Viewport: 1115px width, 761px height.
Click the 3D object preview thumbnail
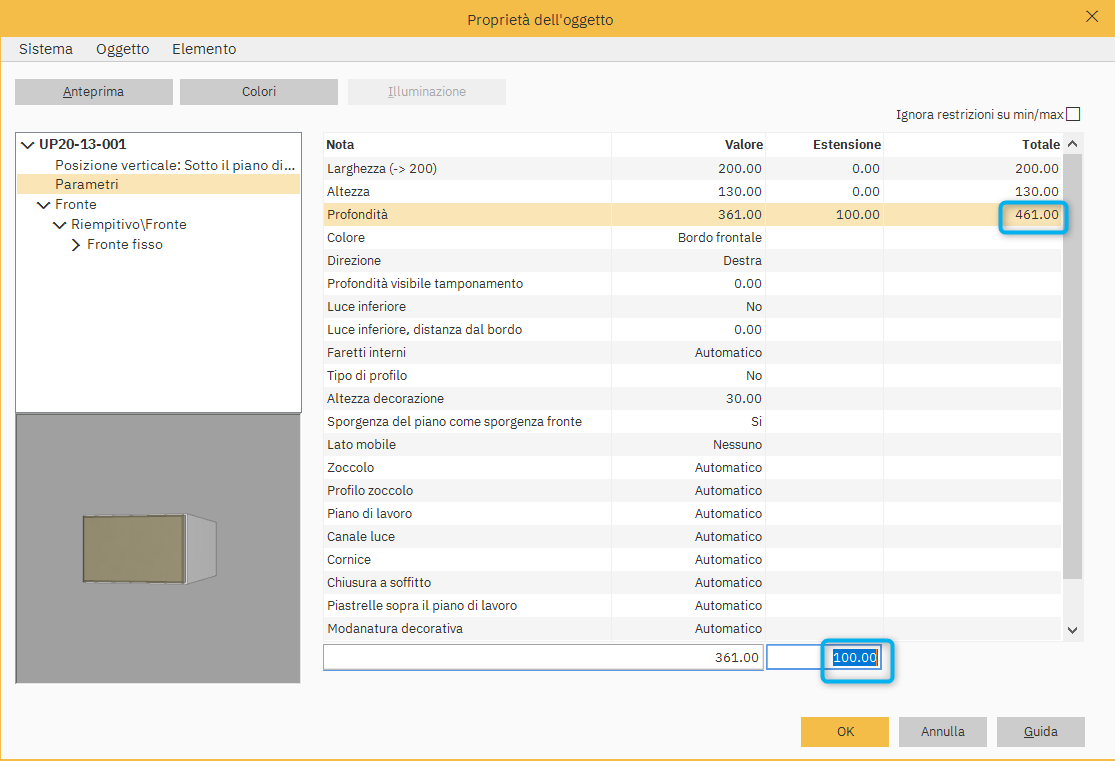pyautogui.click(x=158, y=549)
